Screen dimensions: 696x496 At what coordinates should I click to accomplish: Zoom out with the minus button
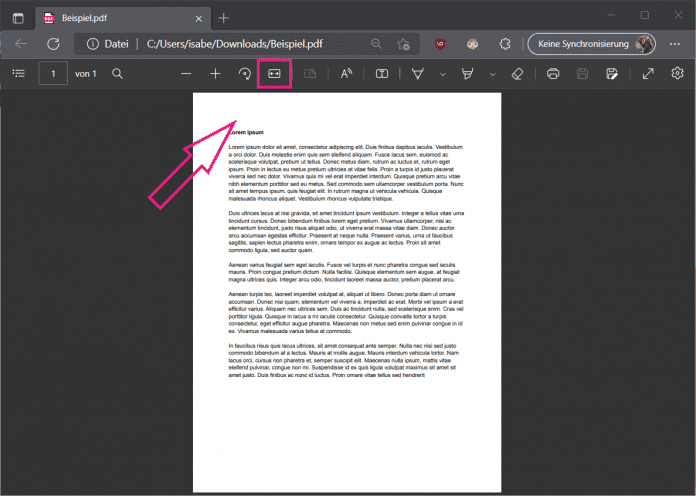pos(186,74)
